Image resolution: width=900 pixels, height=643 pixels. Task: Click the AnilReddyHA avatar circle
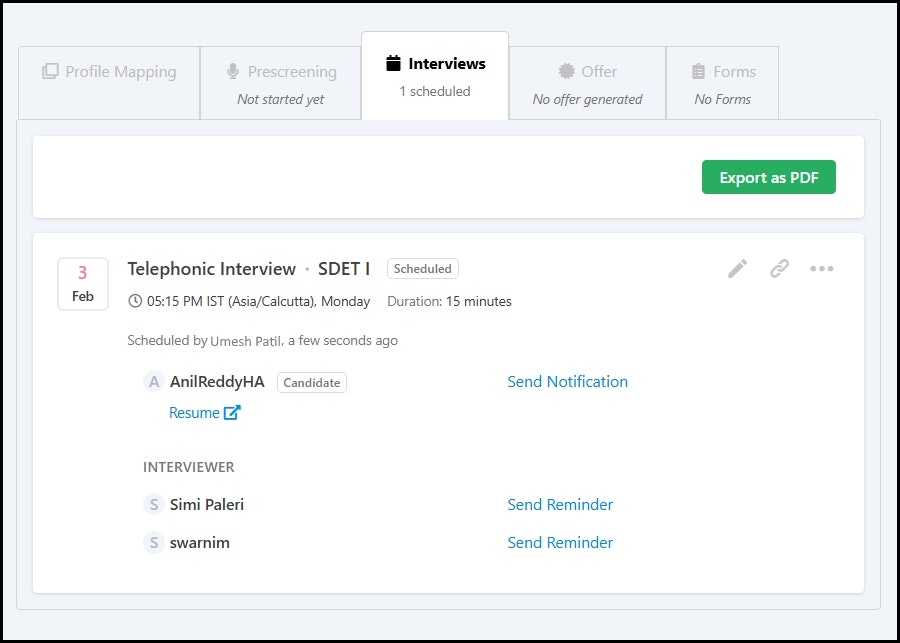coord(154,382)
